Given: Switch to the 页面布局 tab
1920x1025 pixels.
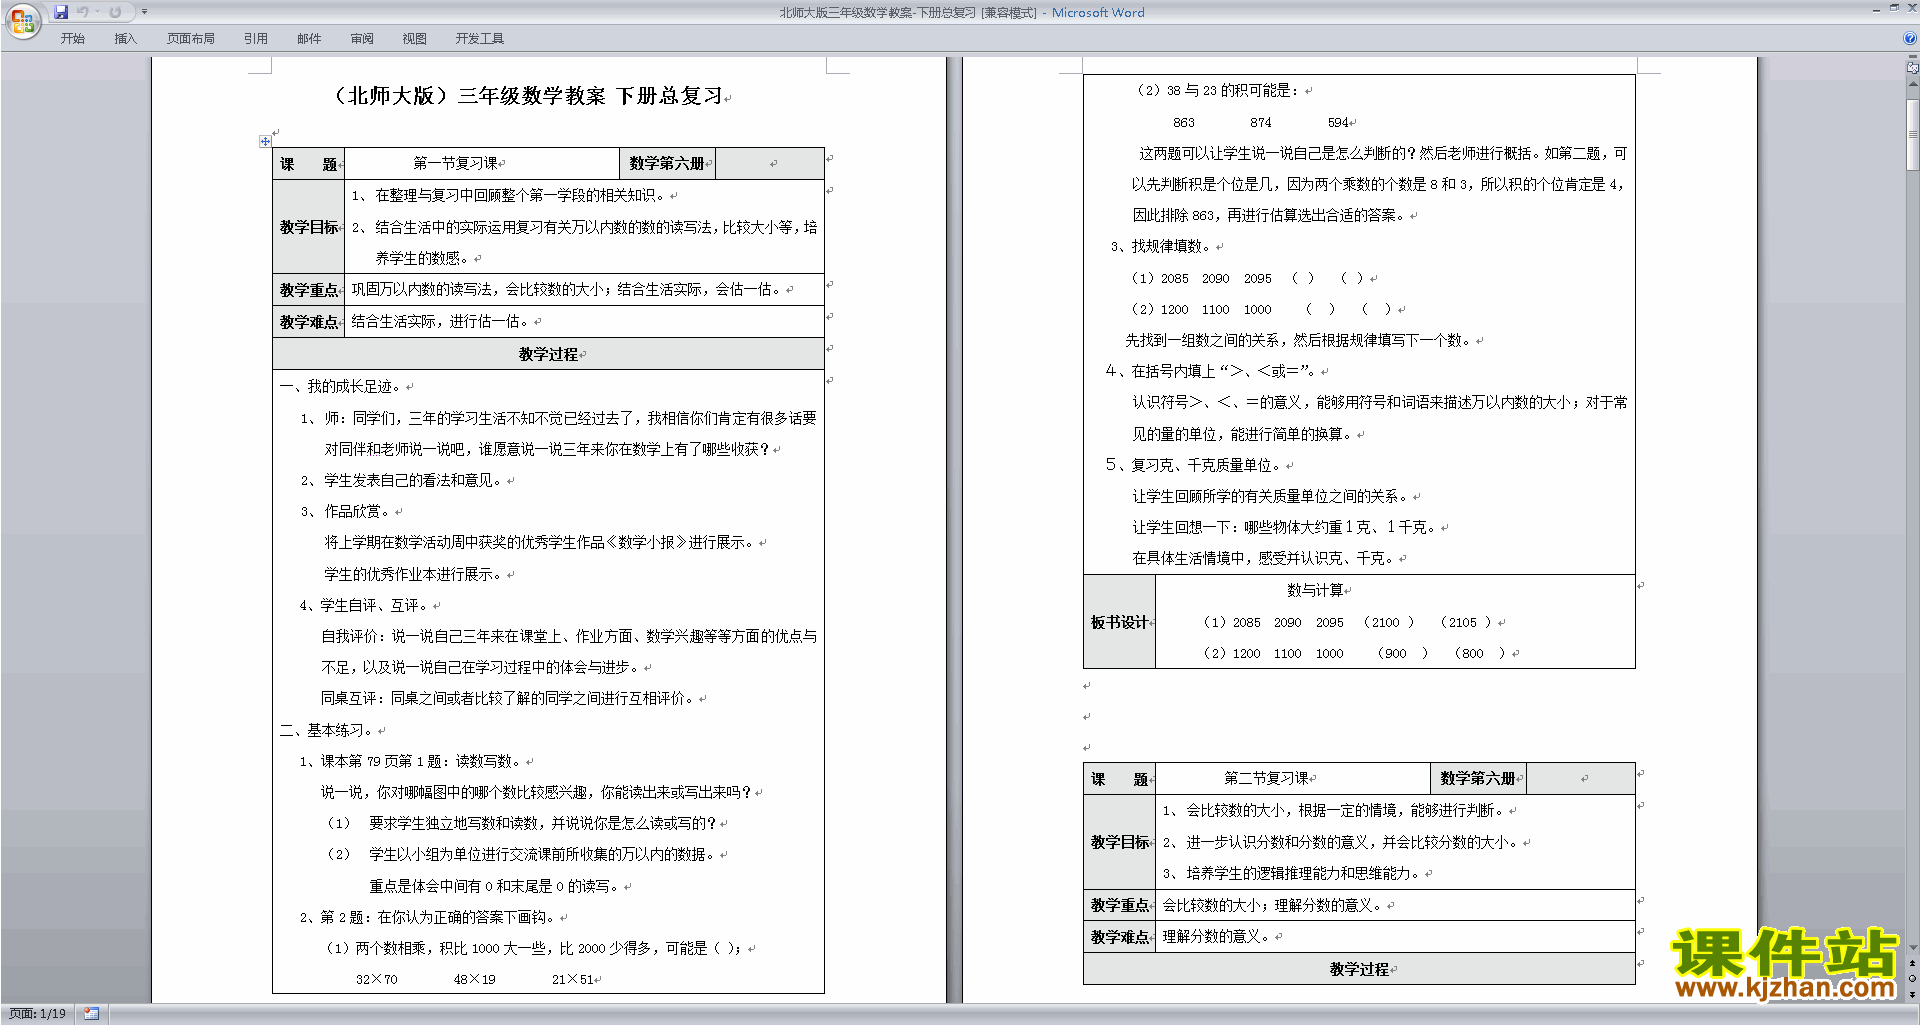Looking at the screenshot, I should click(x=191, y=39).
